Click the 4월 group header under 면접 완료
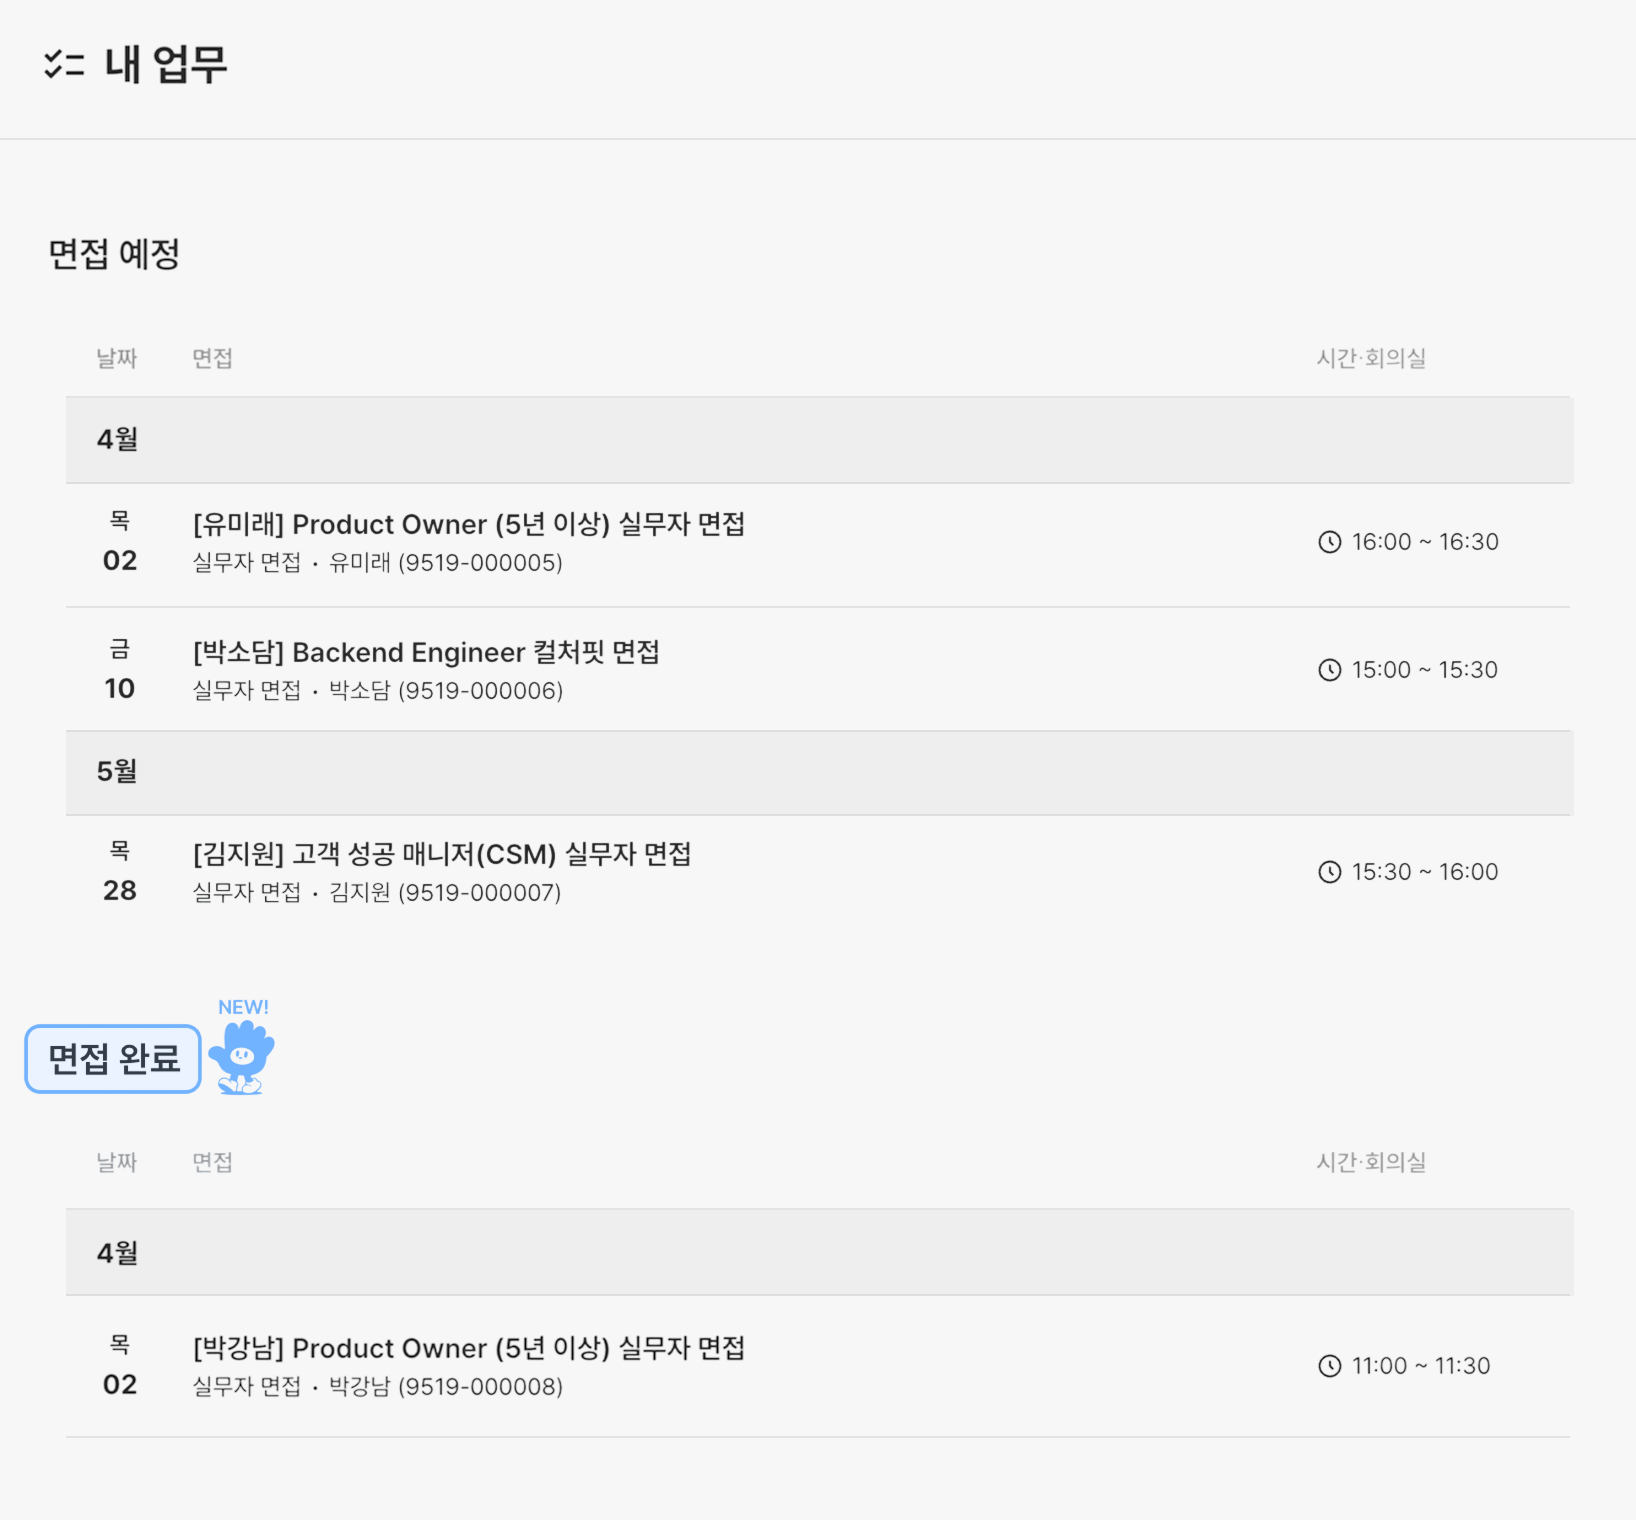This screenshot has height=1520, width=1636. 118,1254
